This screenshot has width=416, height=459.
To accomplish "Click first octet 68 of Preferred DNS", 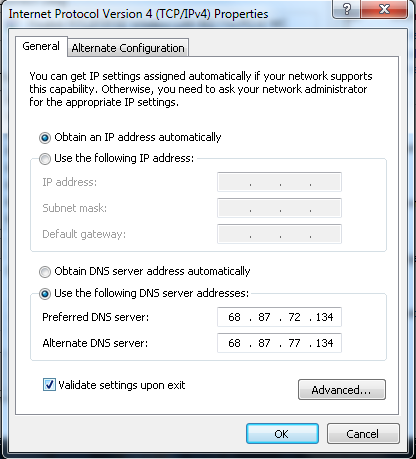I will pyautogui.click(x=234, y=317).
